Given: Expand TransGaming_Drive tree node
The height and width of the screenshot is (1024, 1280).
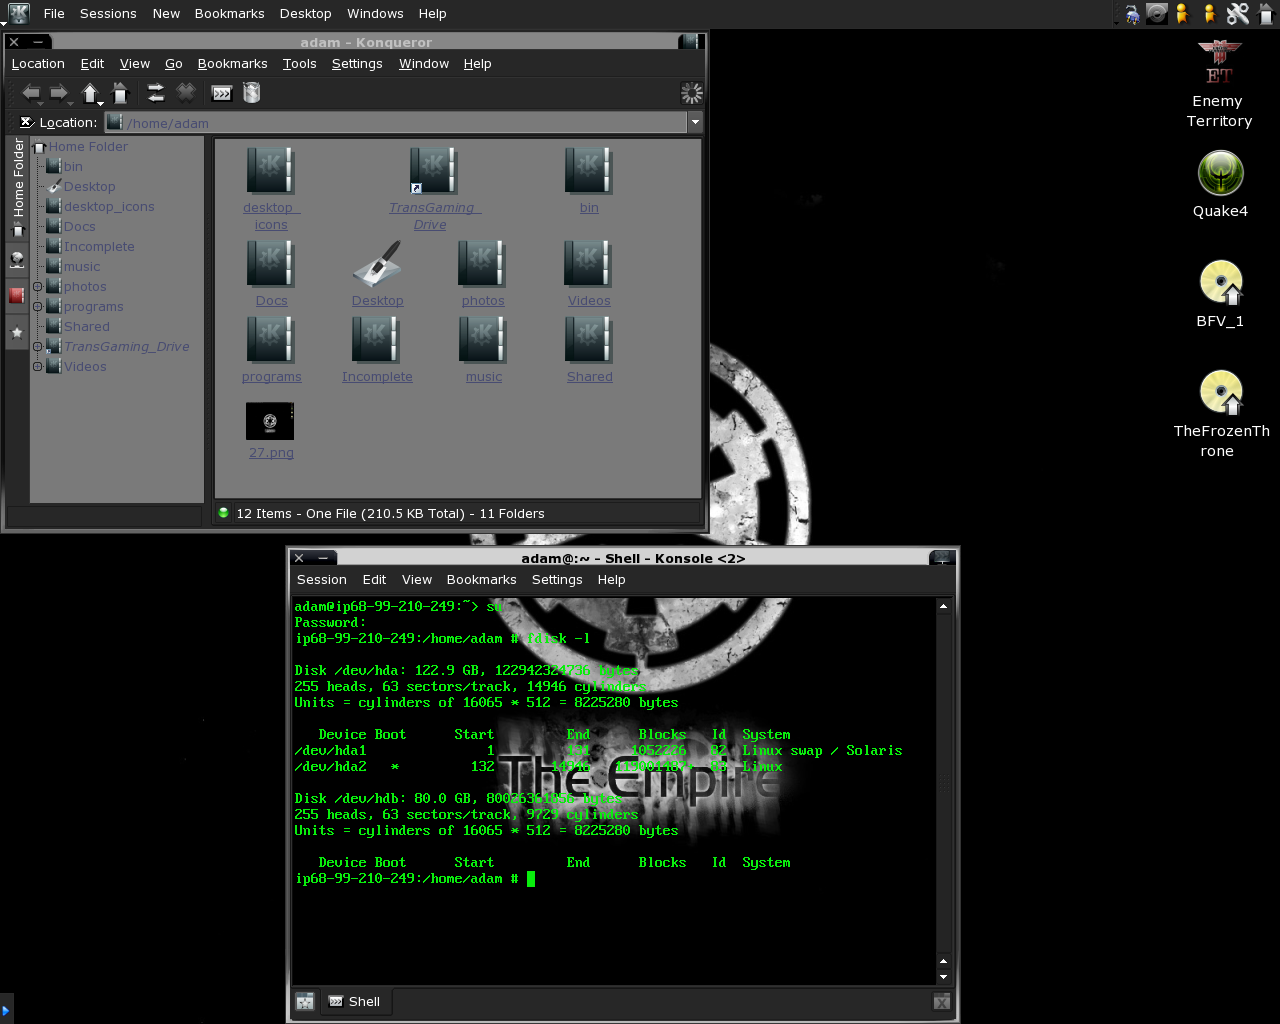Looking at the screenshot, I should pyautogui.click(x=38, y=347).
